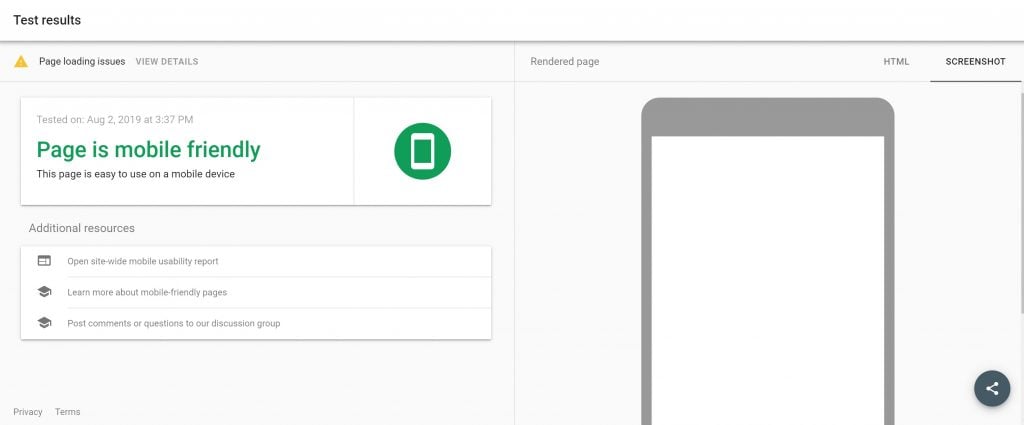View details of page loading issues
Image resolution: width=1024 pixels, height=425 pixels.
(x=167, y=61)
